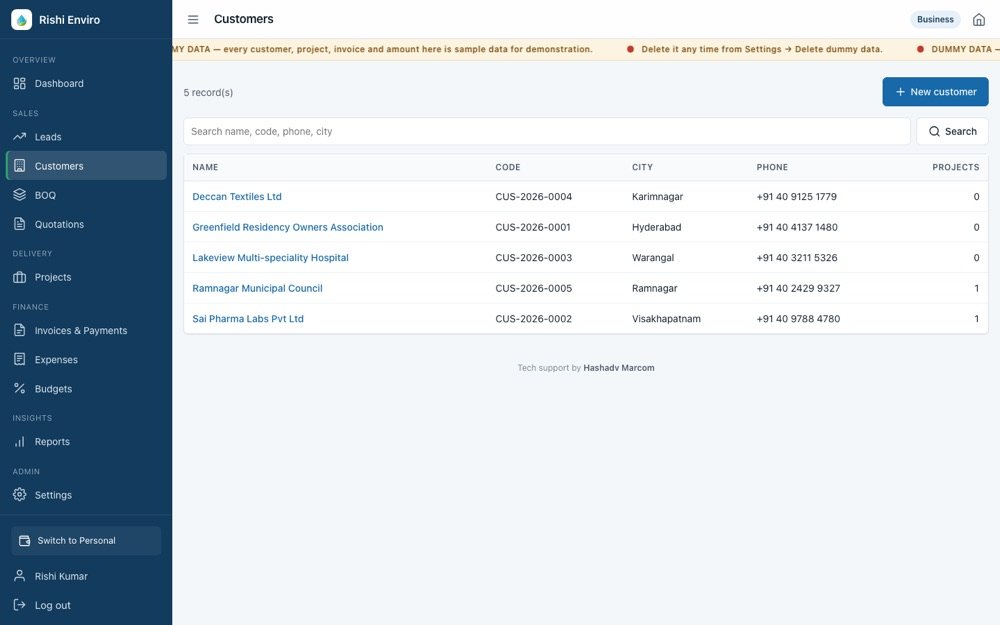Open Deccan Textiles Ltd customer

(x=237, y=196)
